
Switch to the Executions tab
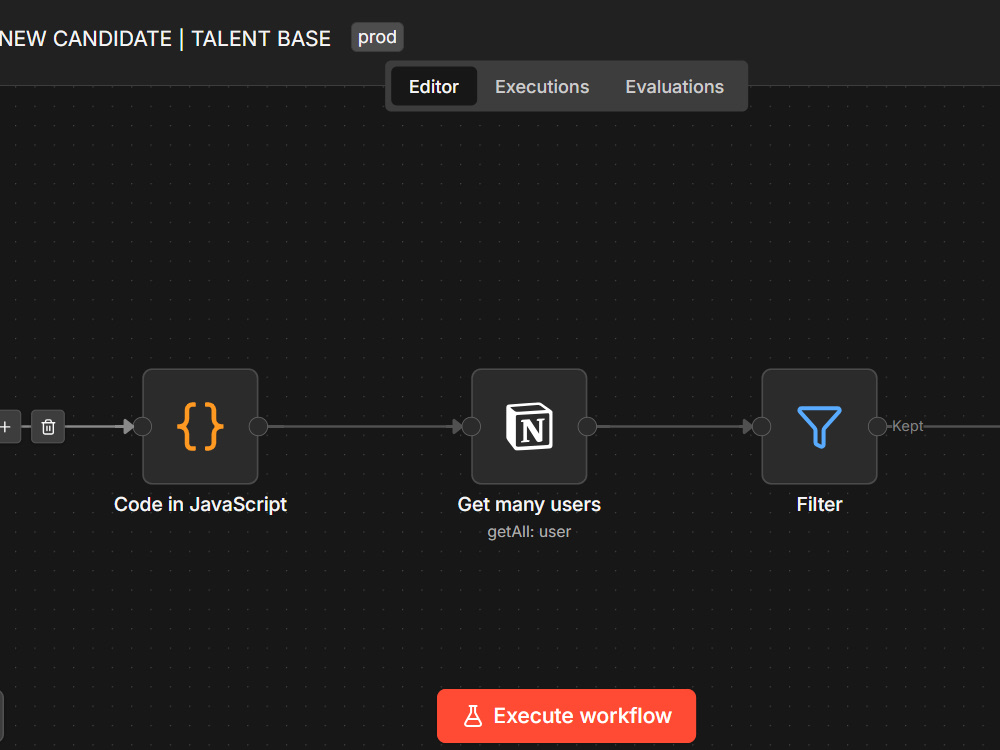542,86
